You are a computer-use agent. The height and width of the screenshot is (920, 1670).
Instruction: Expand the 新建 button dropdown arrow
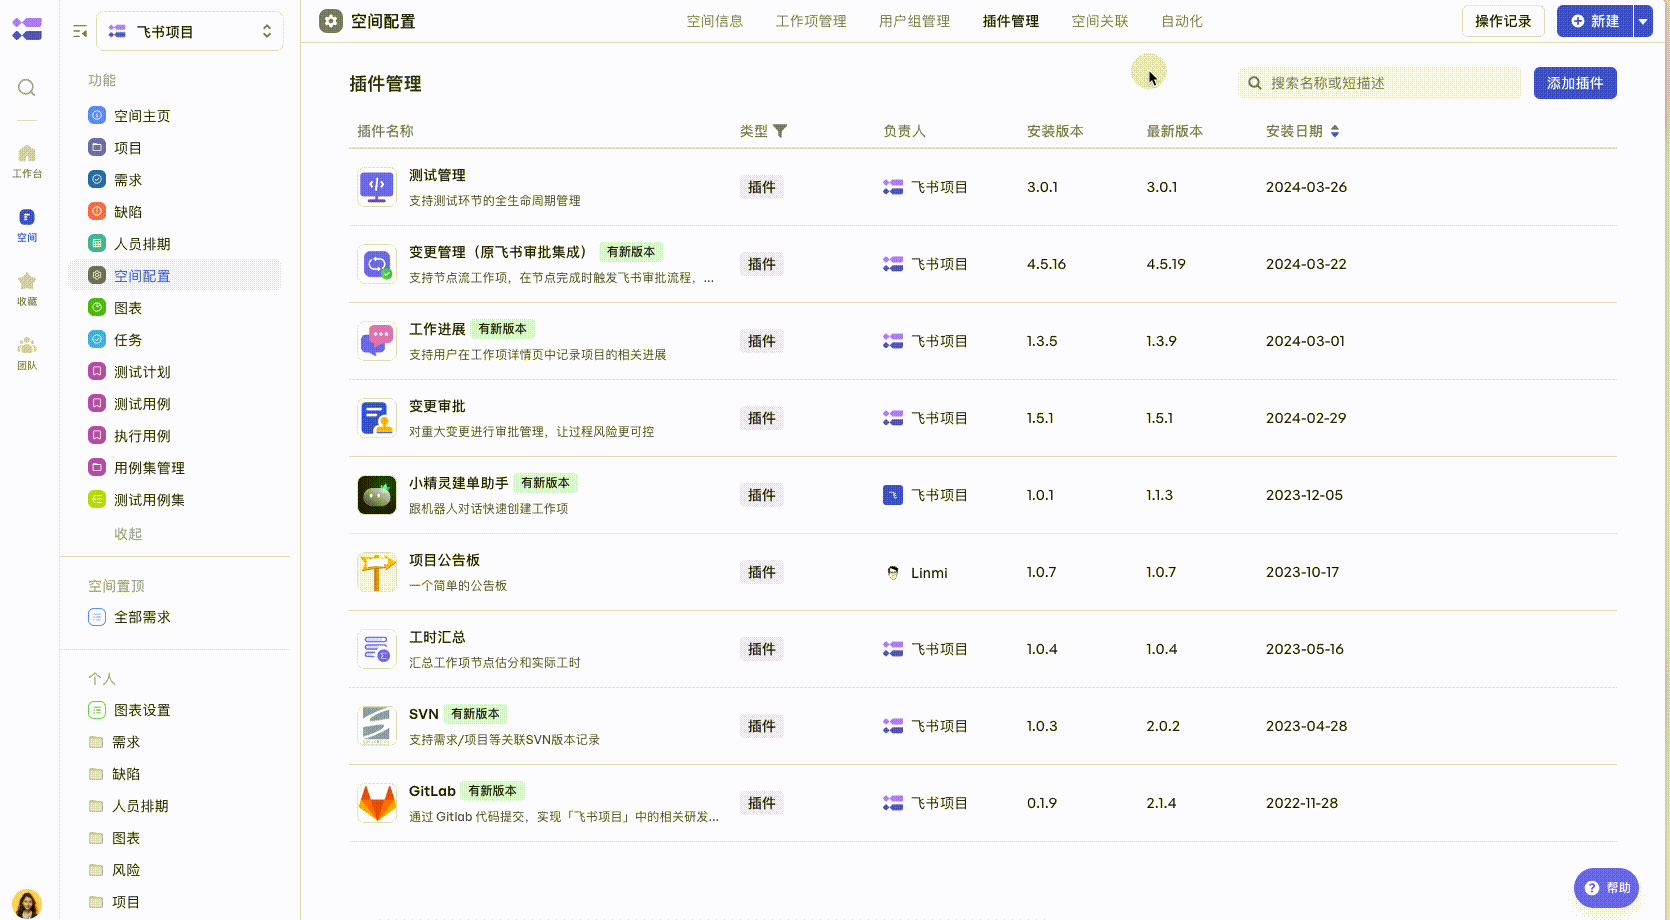1643,21
